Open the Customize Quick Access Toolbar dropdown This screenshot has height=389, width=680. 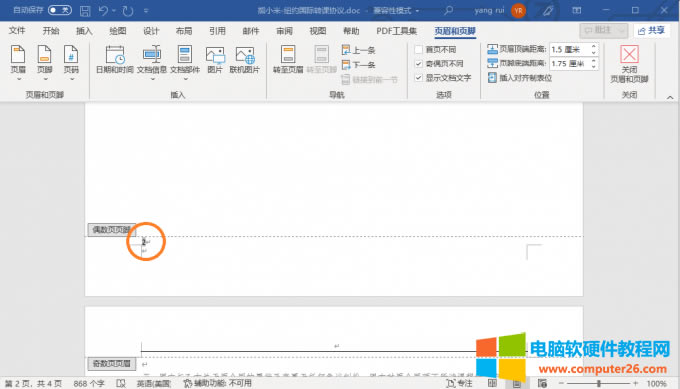click(146, 10)
